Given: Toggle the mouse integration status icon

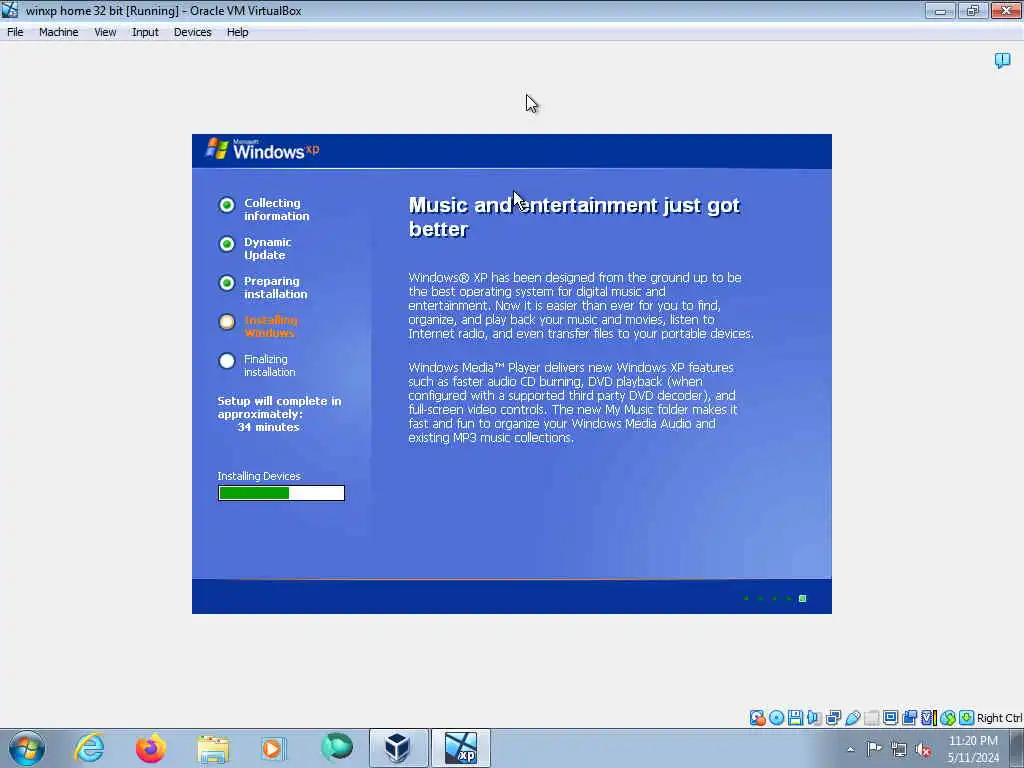Looking at the screenshot, I should 948,718.
